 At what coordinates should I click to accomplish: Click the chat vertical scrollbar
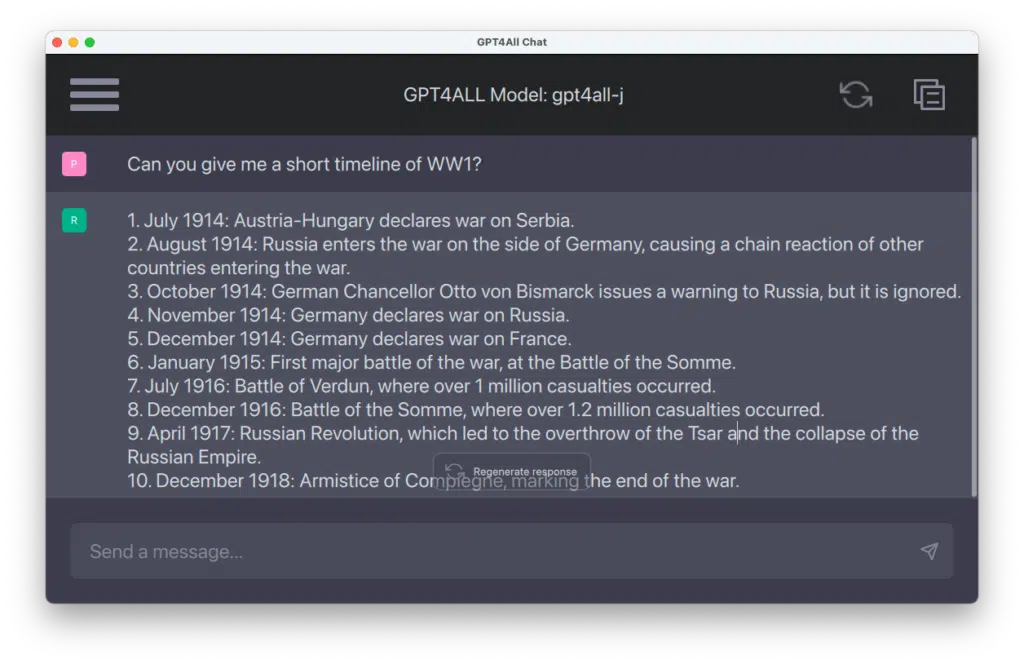[x=974, y=317]
